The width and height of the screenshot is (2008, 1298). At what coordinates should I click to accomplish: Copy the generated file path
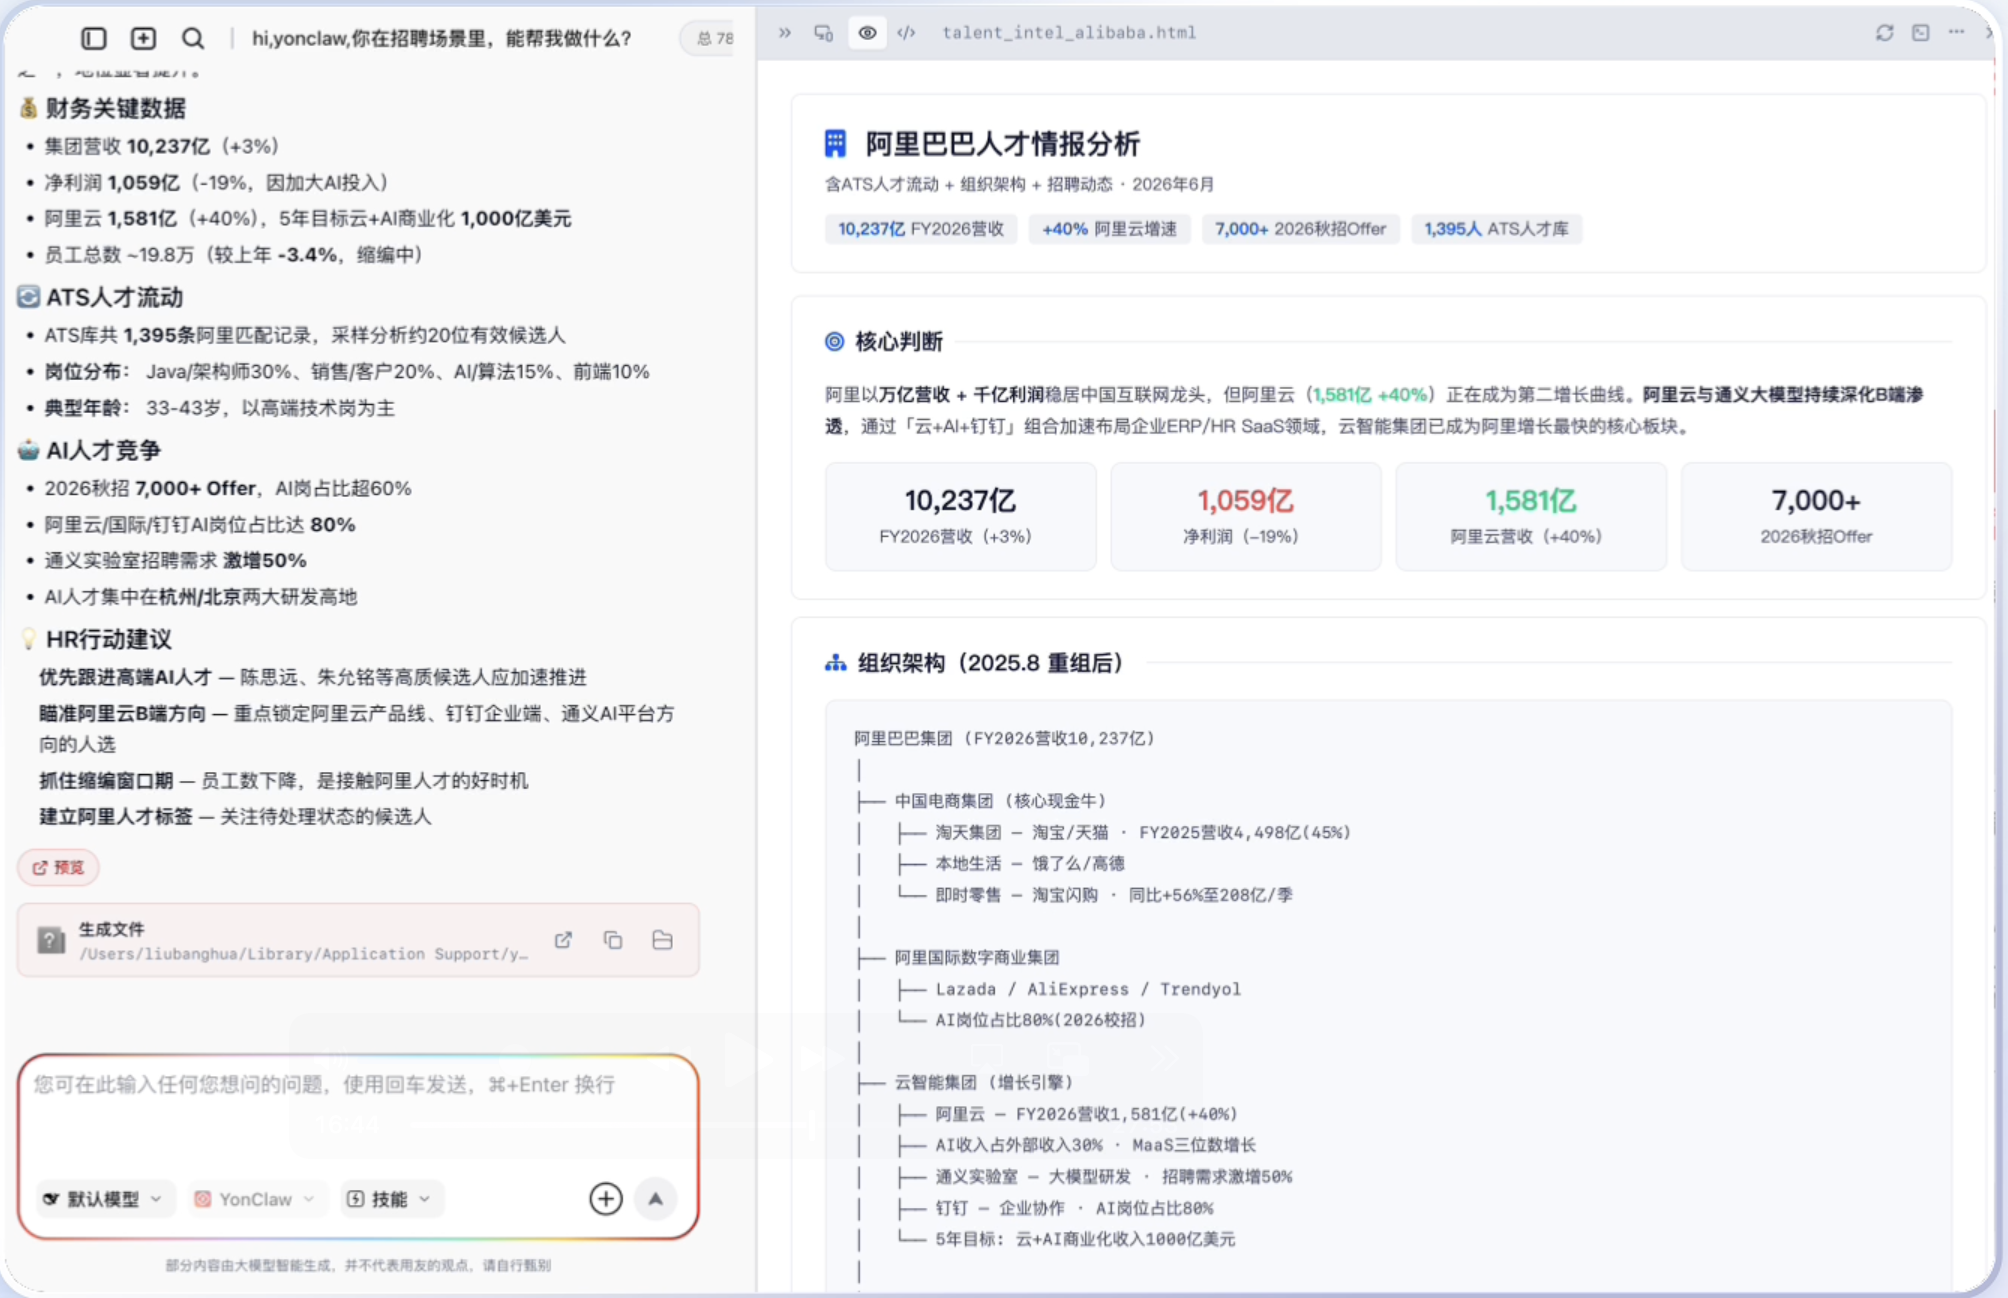click(x=613, y=940)
